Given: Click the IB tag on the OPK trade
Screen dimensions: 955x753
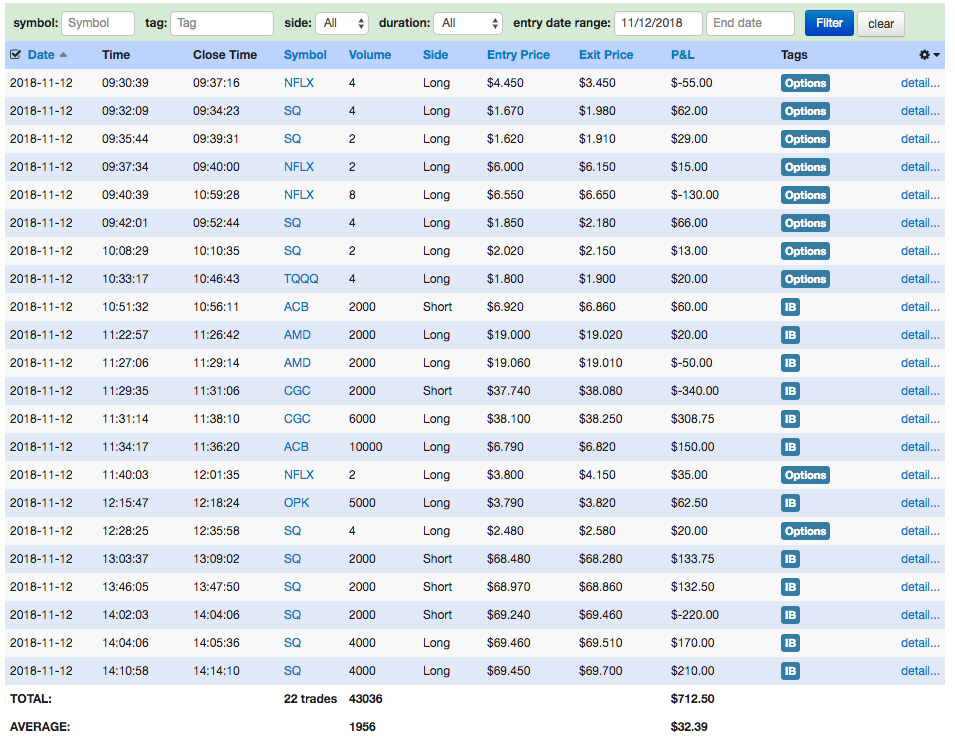Looking at the screenshot, I should (x=790, y=503).
